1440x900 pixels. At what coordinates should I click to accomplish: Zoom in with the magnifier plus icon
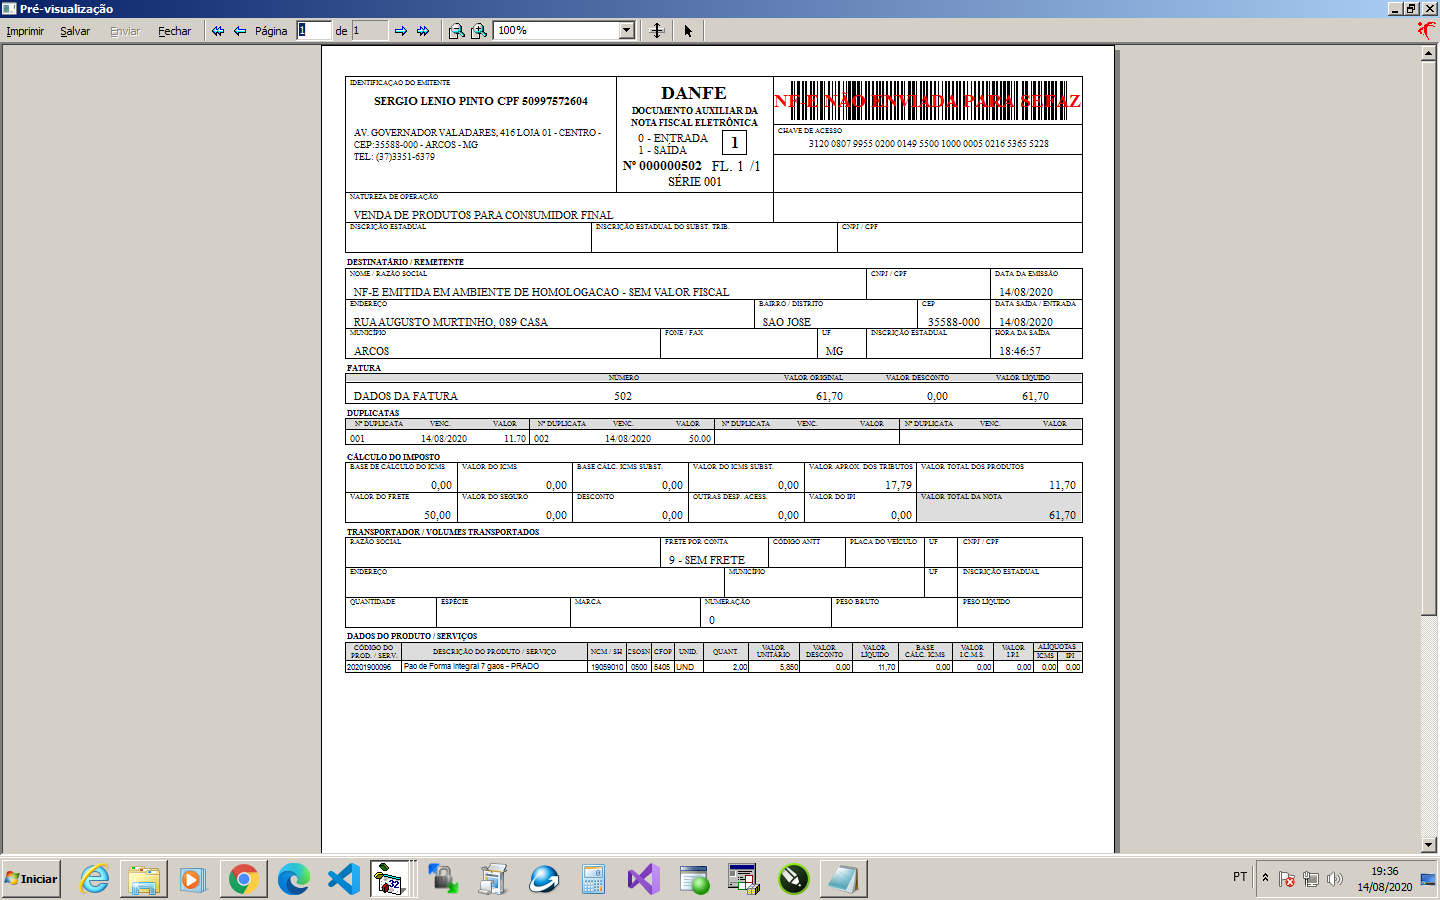[479, 31]
